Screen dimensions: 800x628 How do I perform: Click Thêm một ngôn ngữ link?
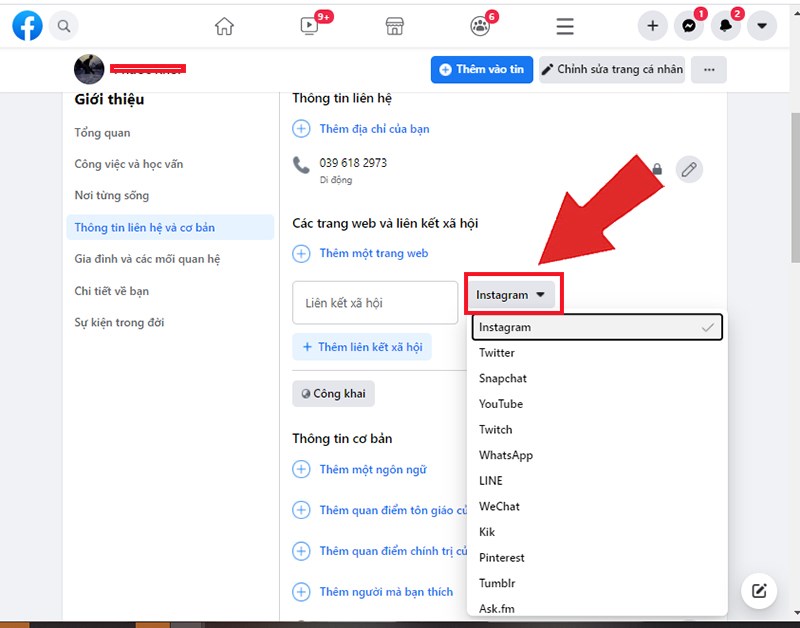[x=373, y=469]
